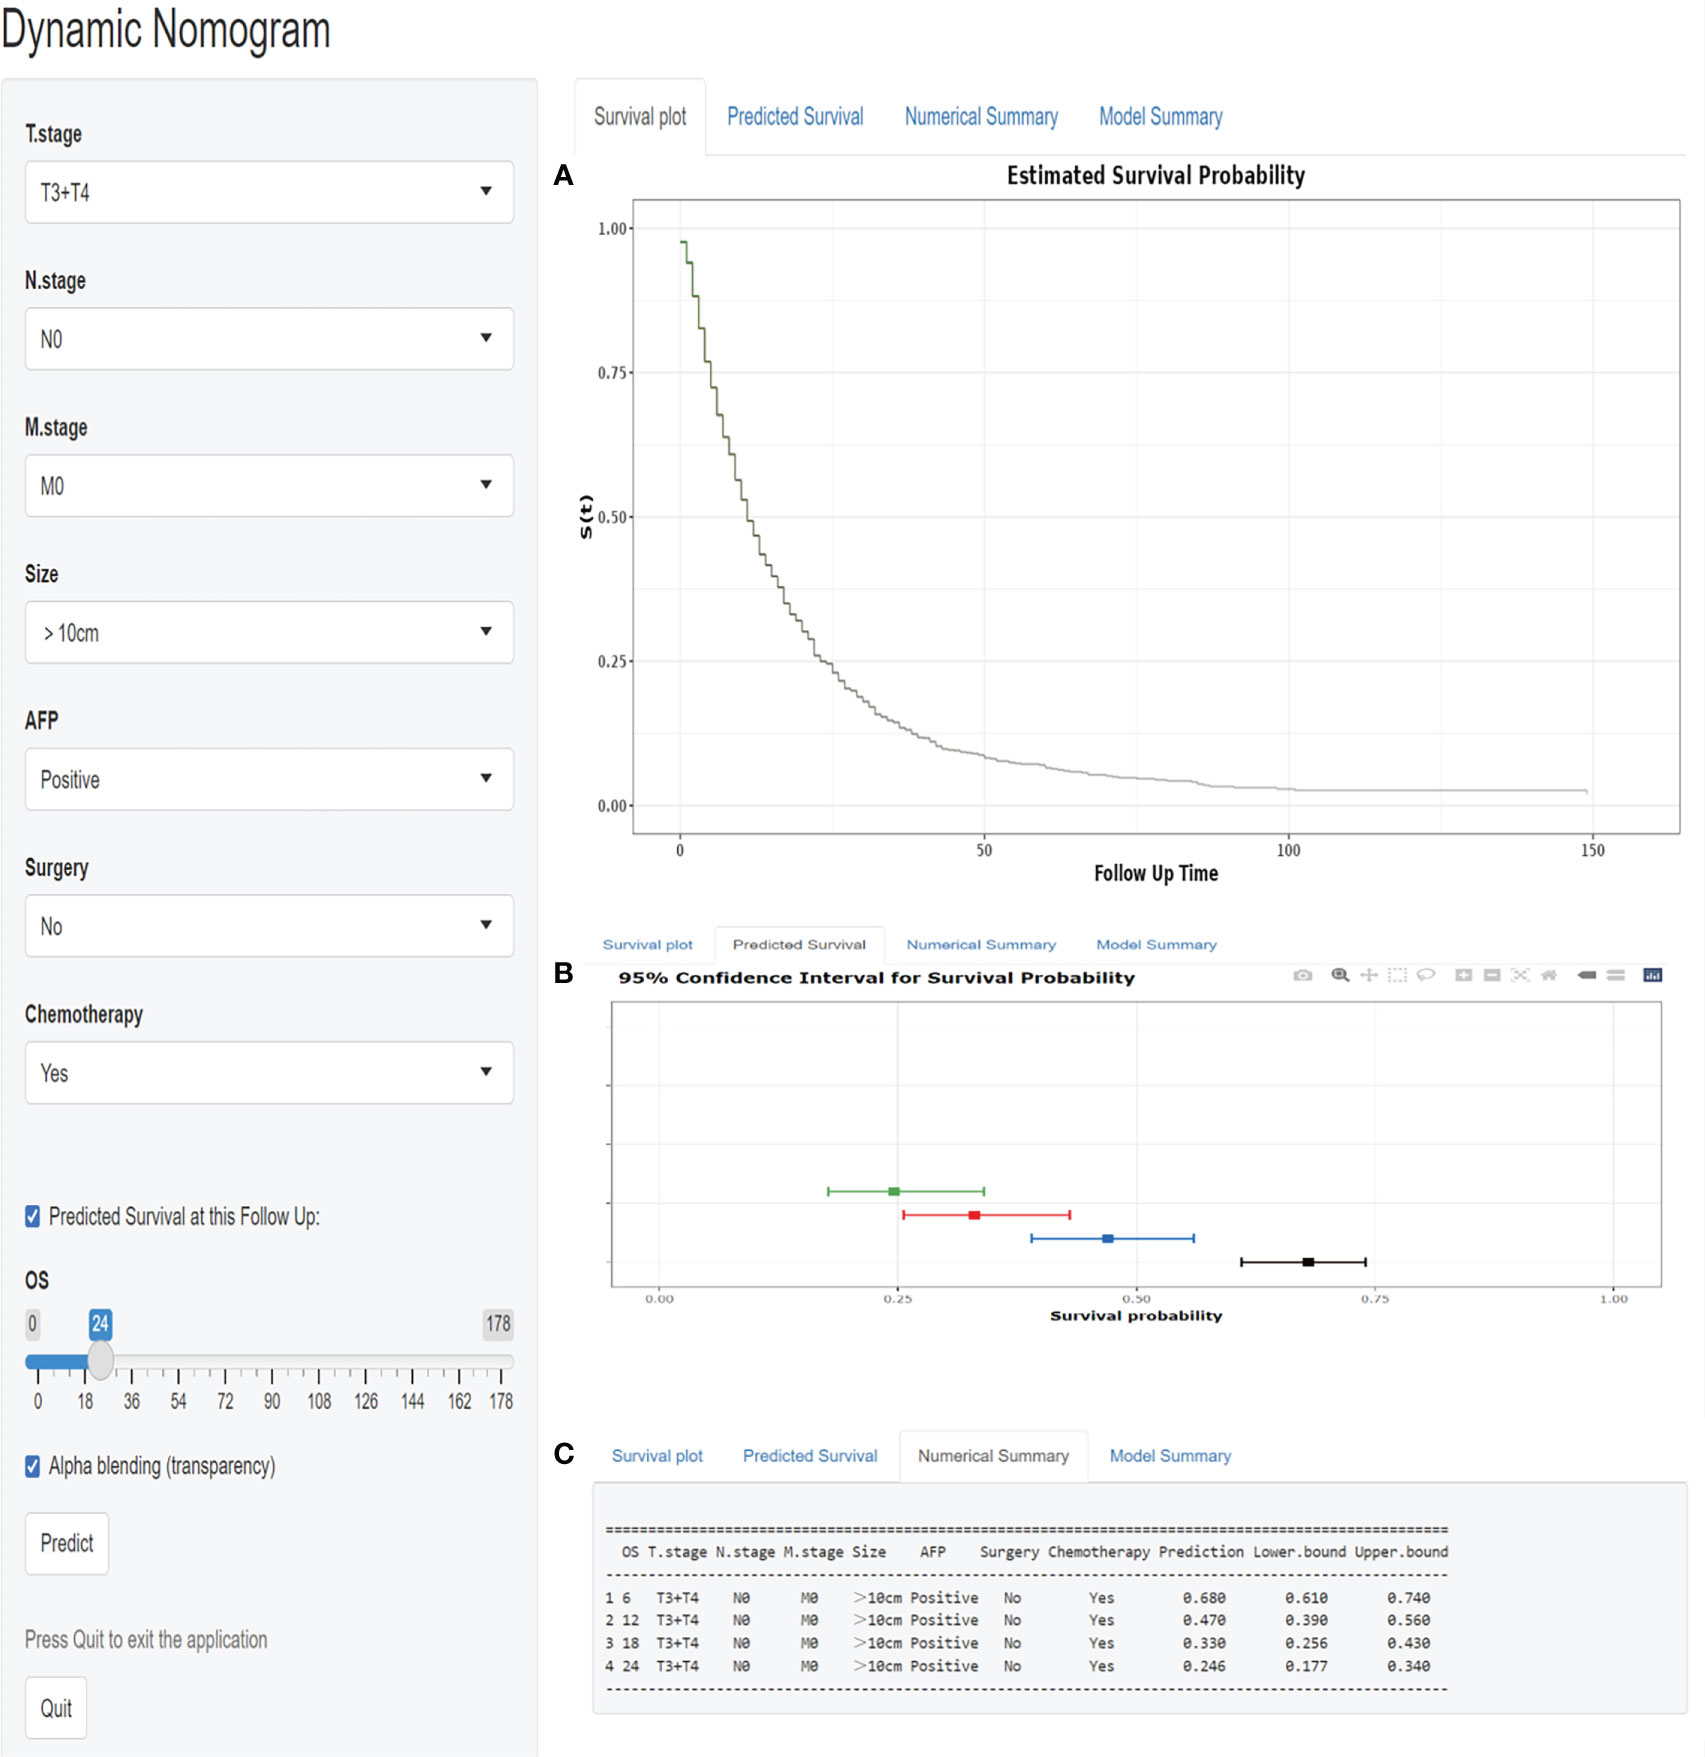Click the Autoscale axes icon
The image size is (1705, 1757).
click(1520, 975)
